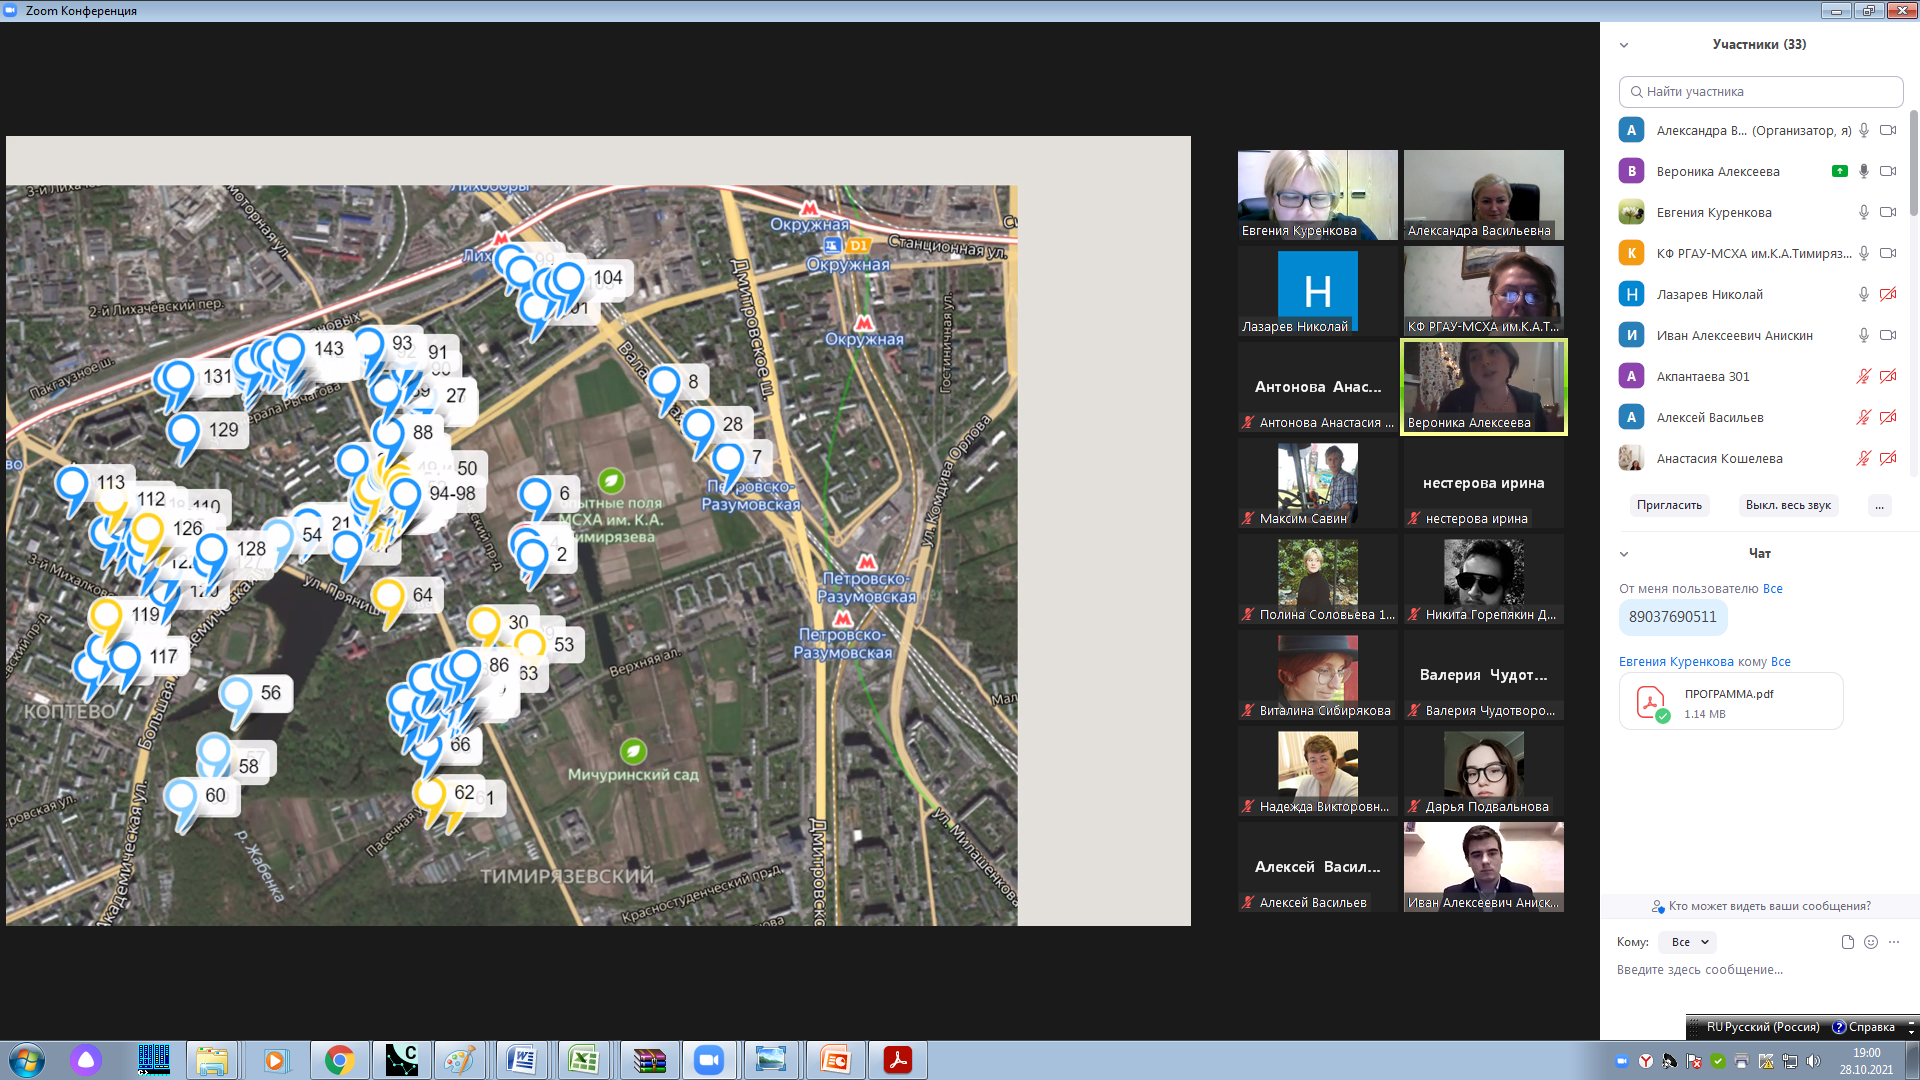Toggle camera icon for Александра В. organizer row
This screenshot has width=1920, height=1080.
coord(1888,130)
